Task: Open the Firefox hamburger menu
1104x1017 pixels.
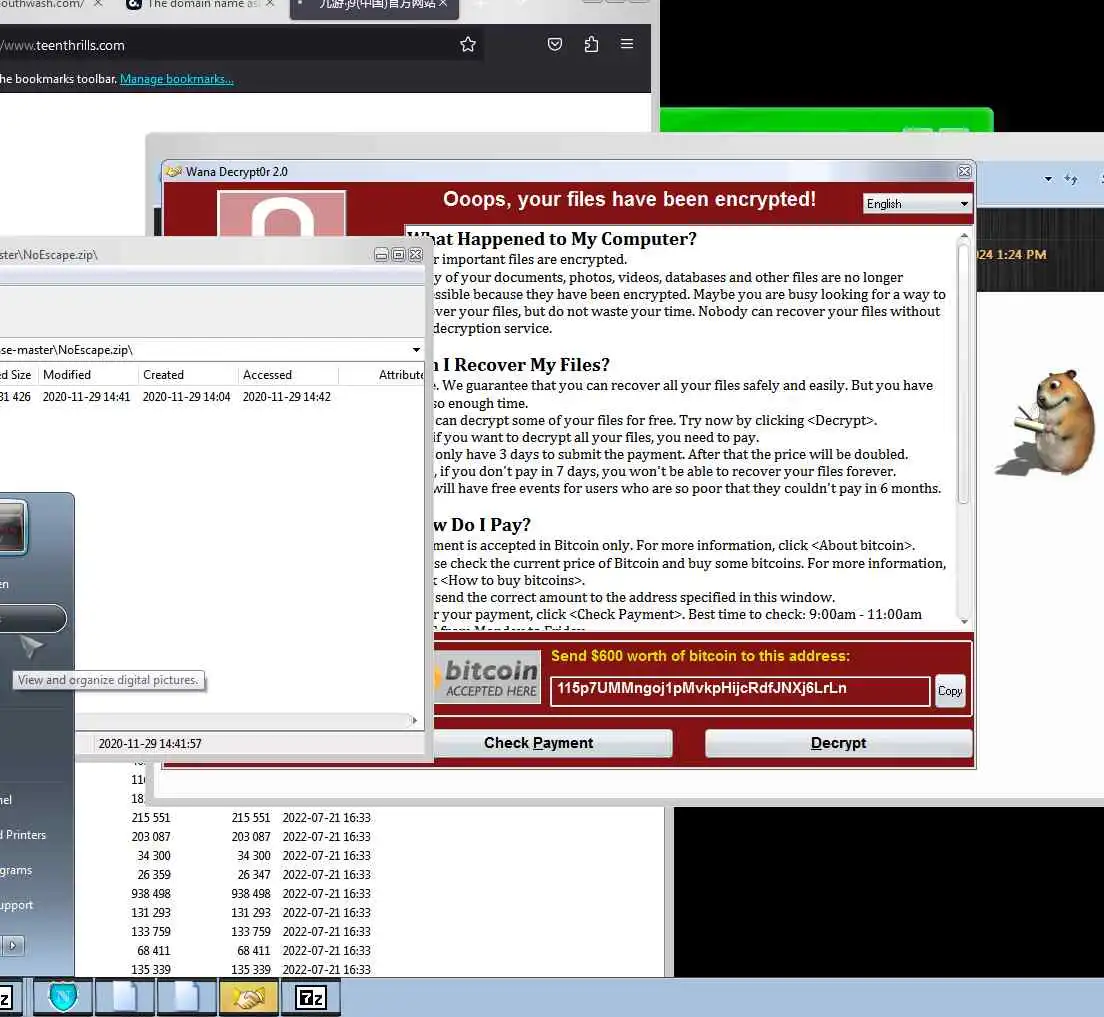Action: 627,44
